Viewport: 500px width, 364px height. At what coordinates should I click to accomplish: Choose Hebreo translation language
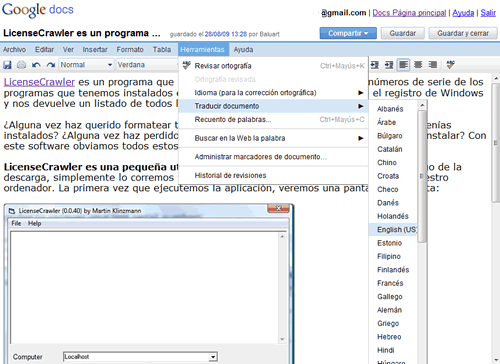click(x=393, y=337)
